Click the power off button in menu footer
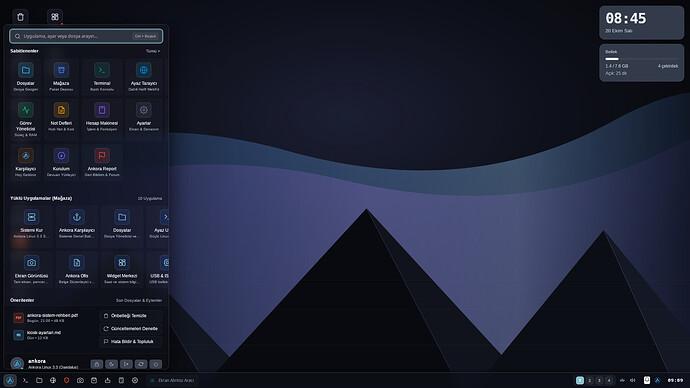 point(156,364)
